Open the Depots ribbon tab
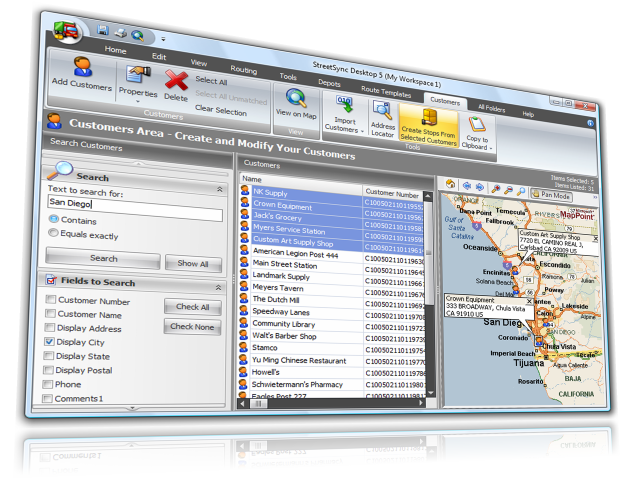 328,84
